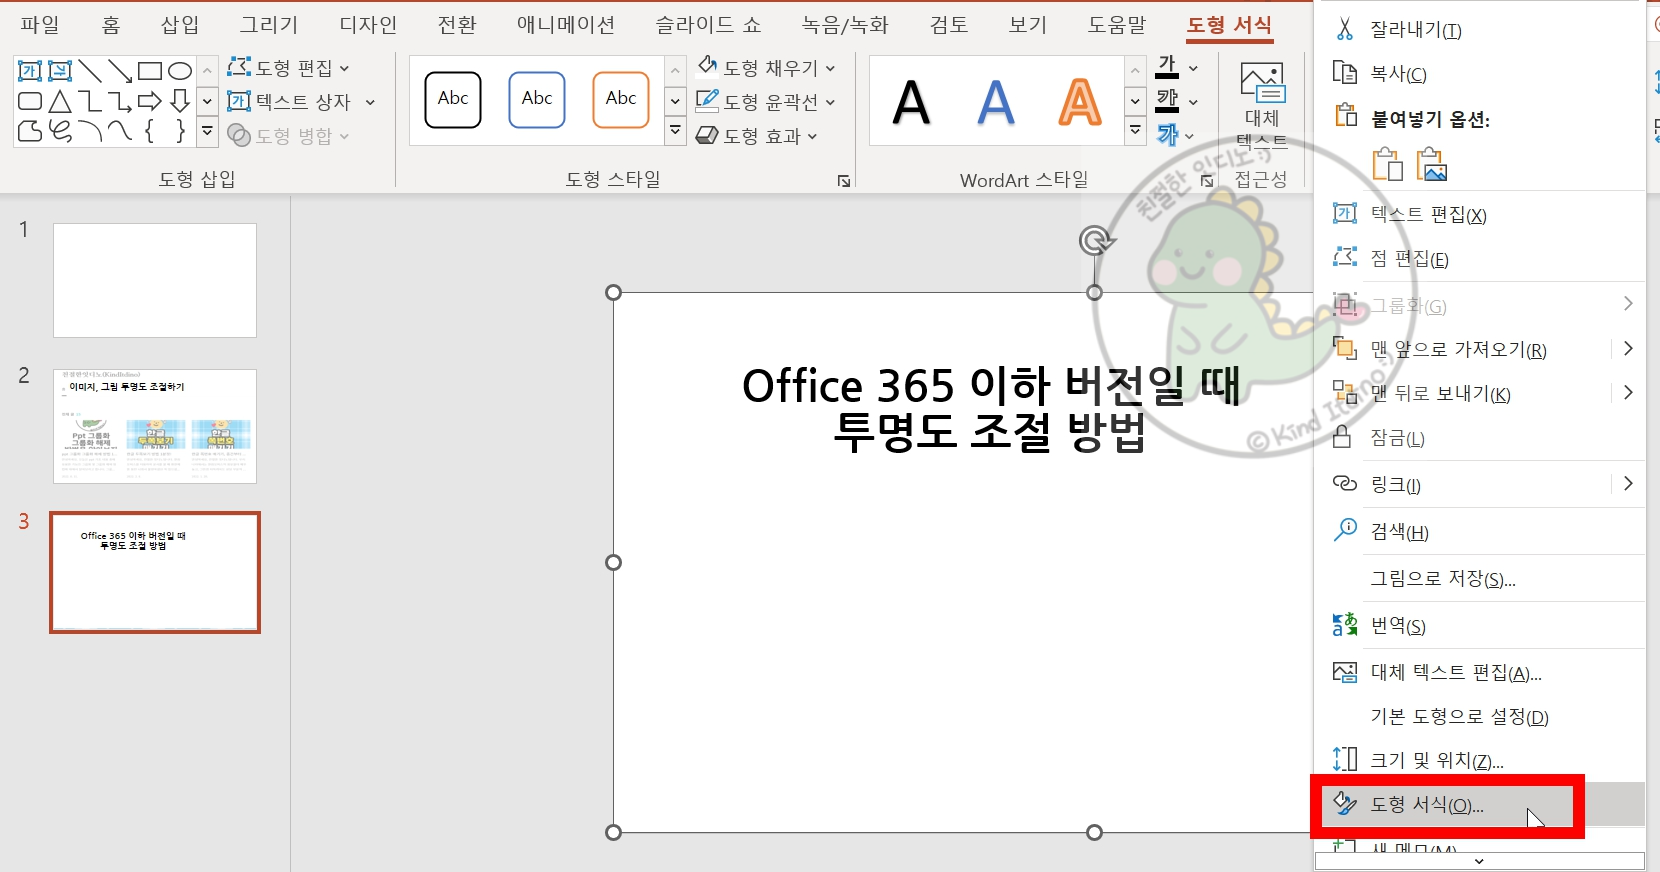Click the 대체 텍스트 button
1660x872 pixels.
tap(1262, 108)
